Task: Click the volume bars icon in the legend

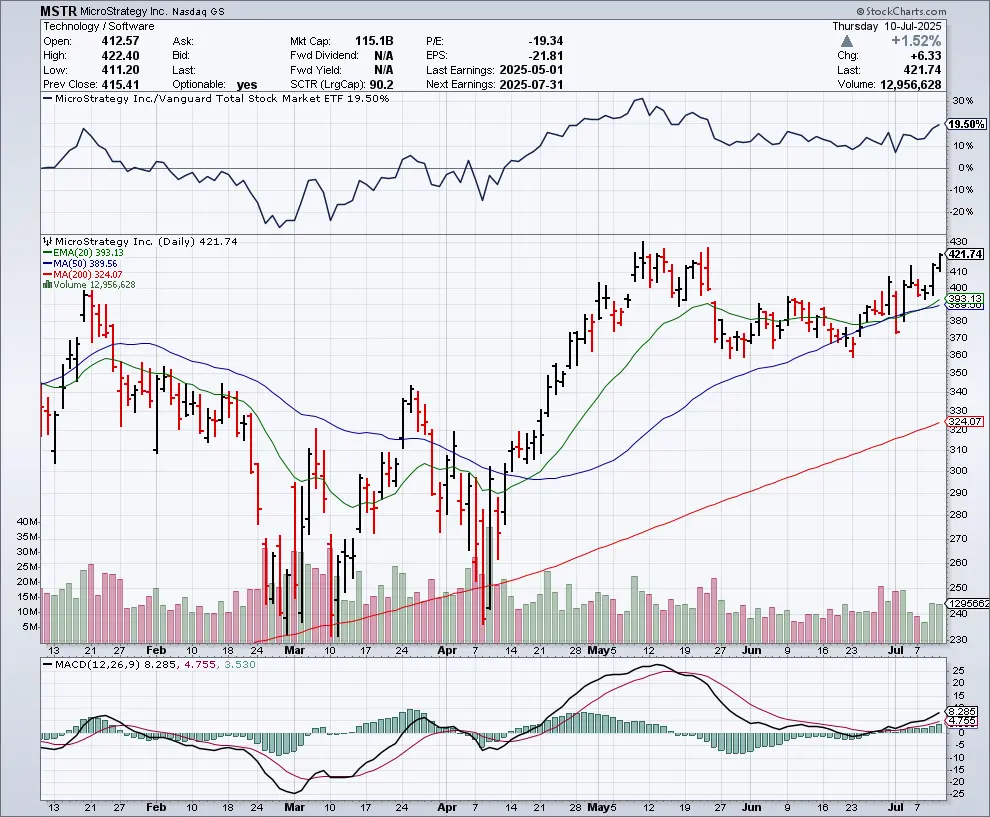Action: tap(47, 285)
